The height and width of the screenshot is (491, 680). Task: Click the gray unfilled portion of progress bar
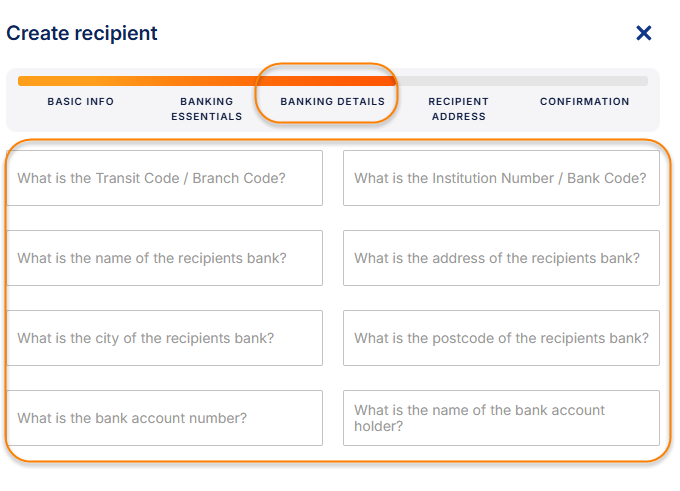[520, 81]
